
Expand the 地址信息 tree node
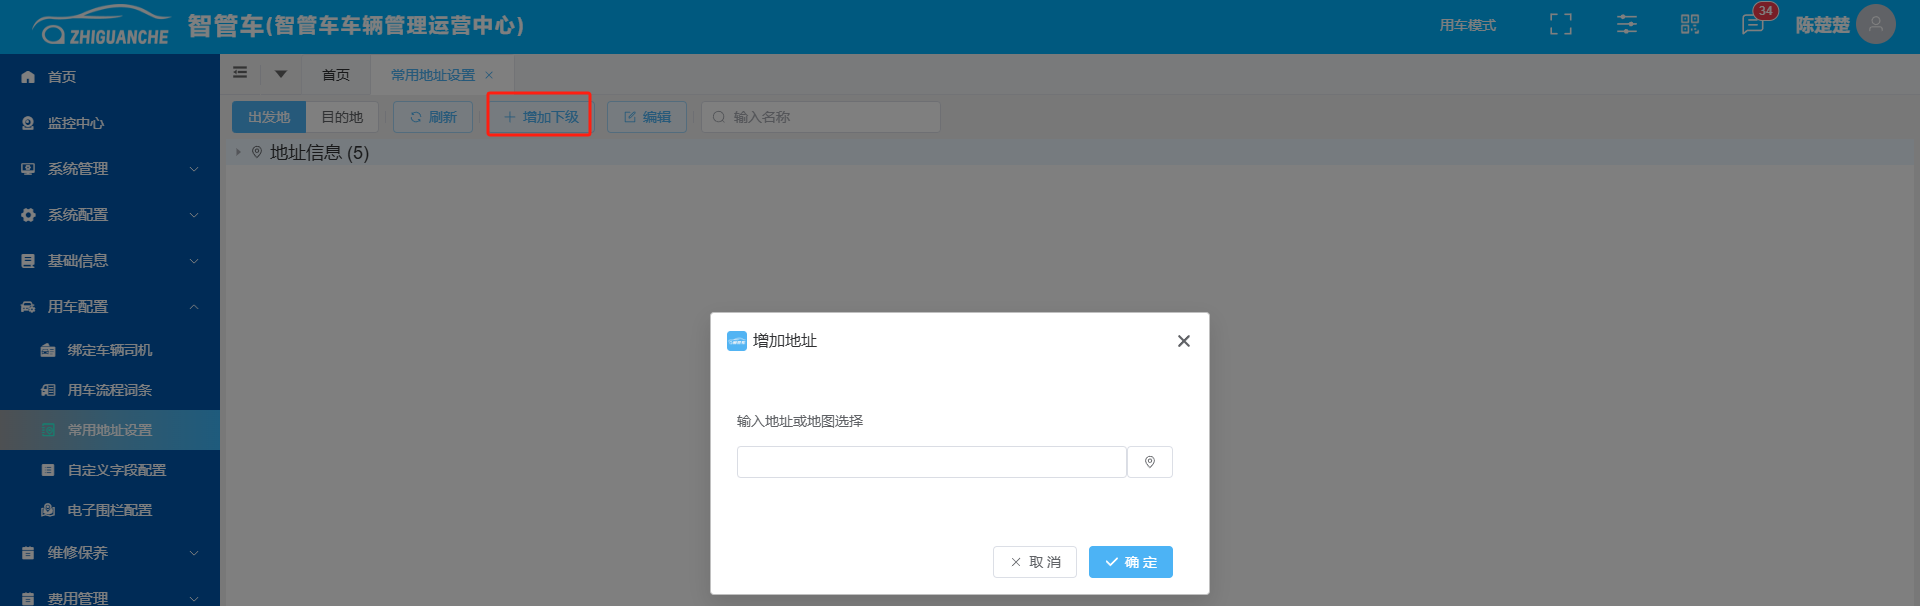tap(238, 153)
